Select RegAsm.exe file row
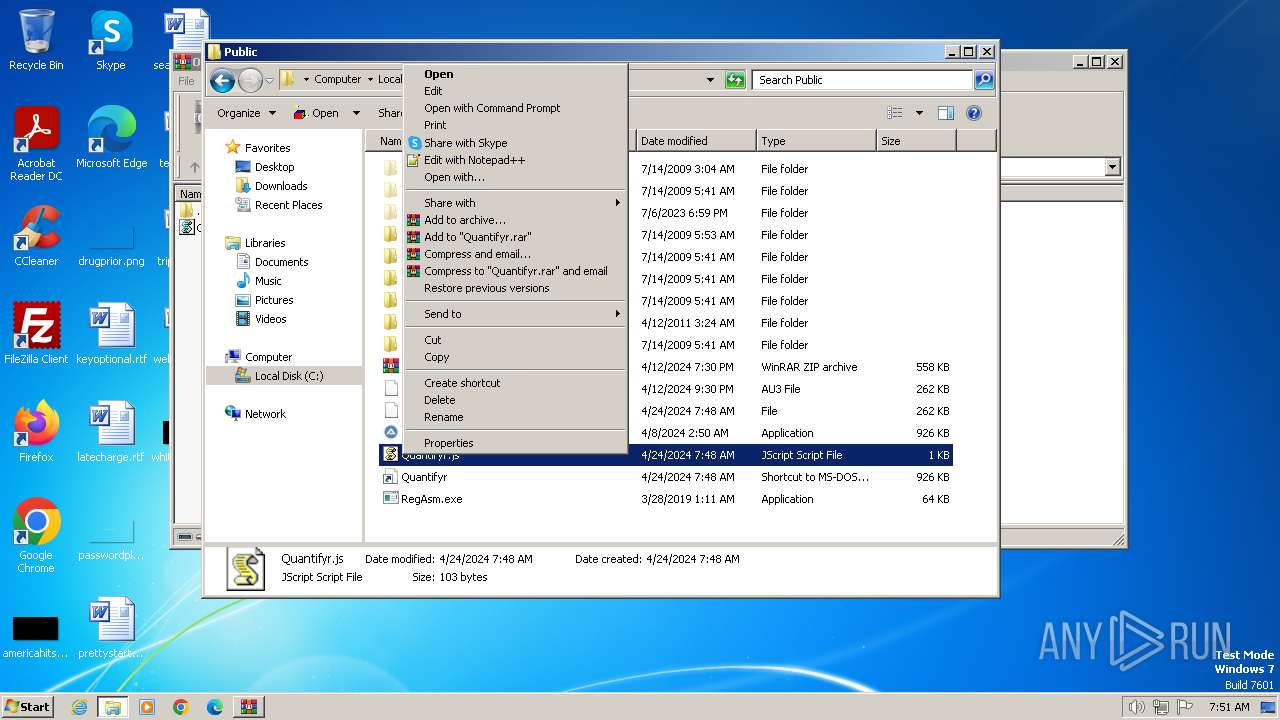 click(666, 499)
